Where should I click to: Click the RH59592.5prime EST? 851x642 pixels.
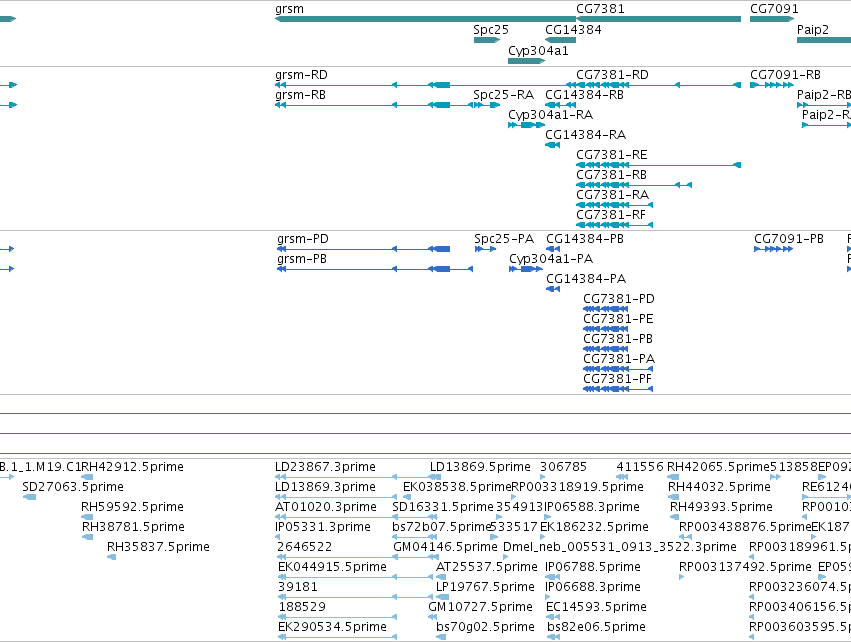point(87,517)
